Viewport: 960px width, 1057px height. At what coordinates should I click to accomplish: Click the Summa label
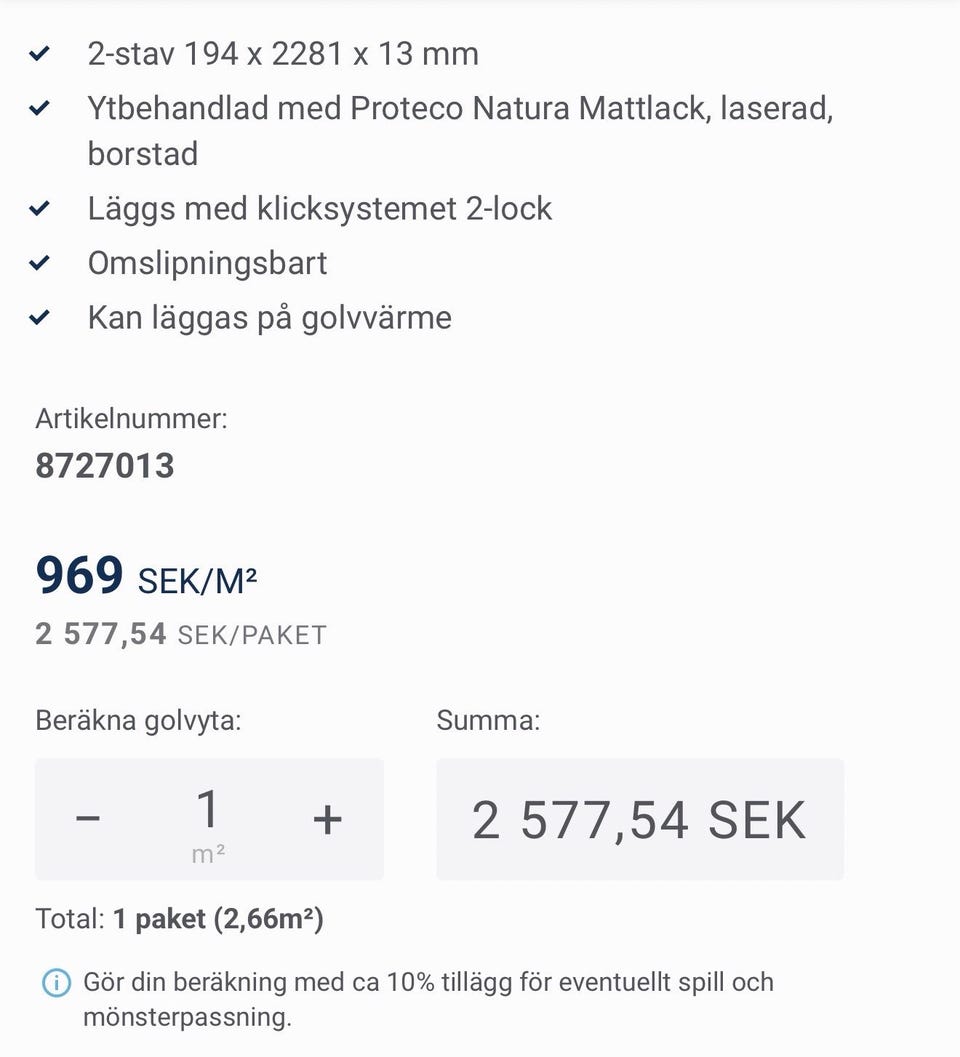[488, 720]
